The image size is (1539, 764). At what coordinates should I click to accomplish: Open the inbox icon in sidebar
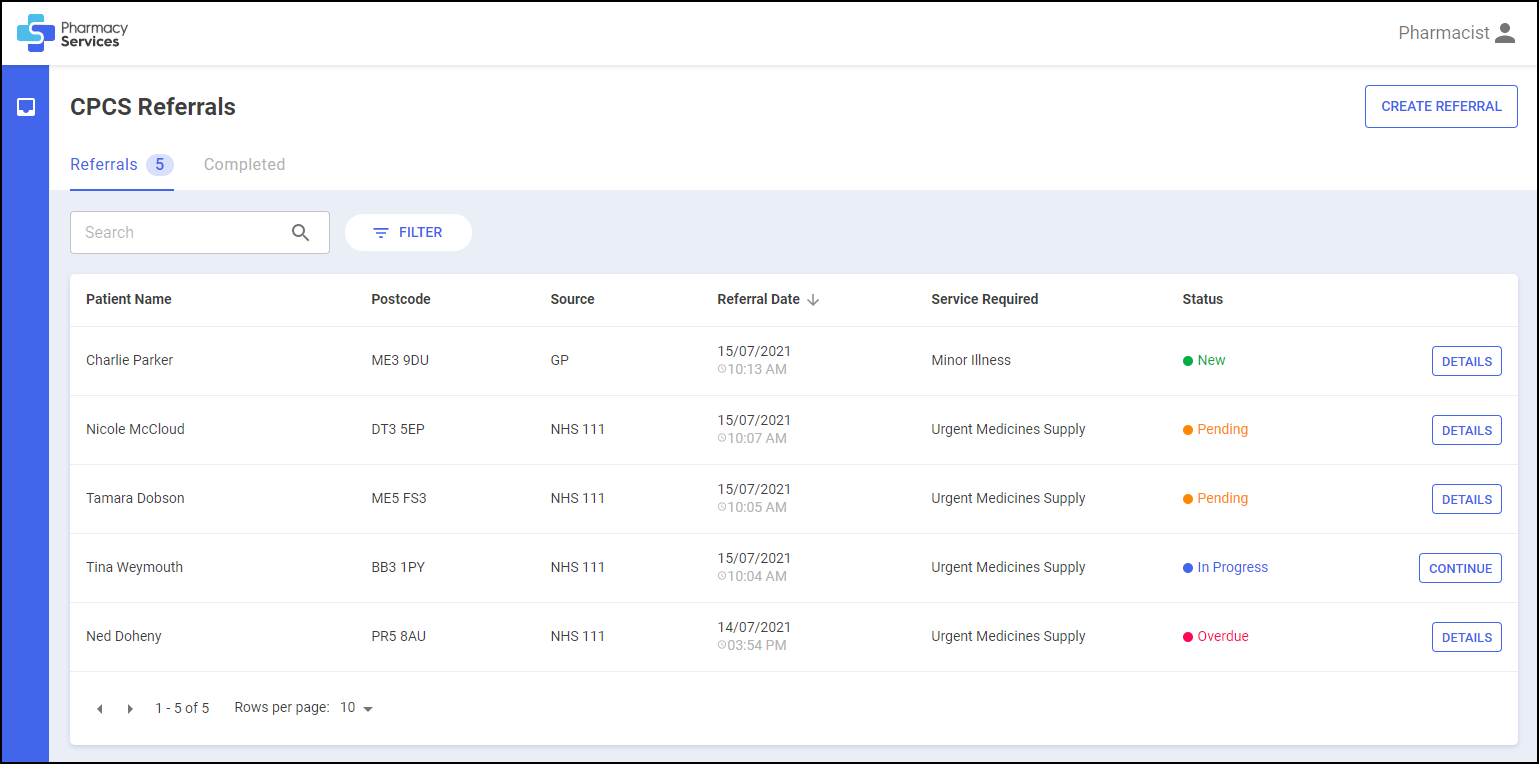(x=26, y=107)
